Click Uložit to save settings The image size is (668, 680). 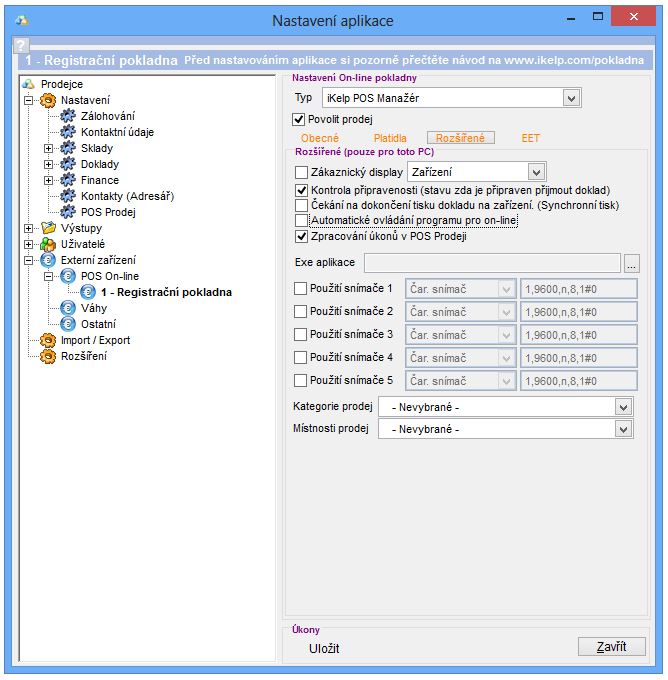coord(324,648)
